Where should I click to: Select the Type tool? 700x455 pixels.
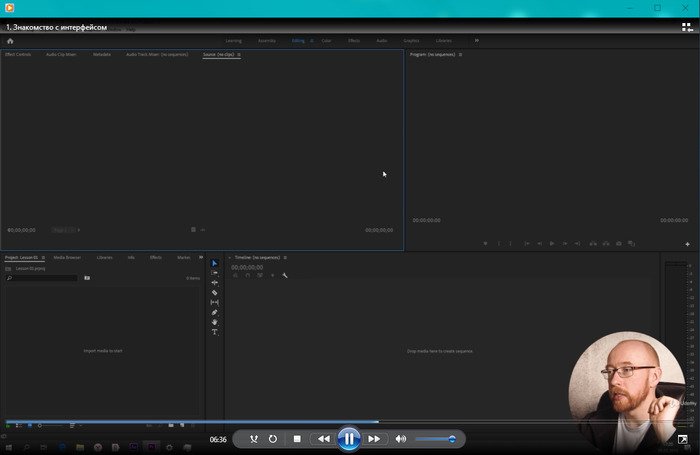(214, 332)
